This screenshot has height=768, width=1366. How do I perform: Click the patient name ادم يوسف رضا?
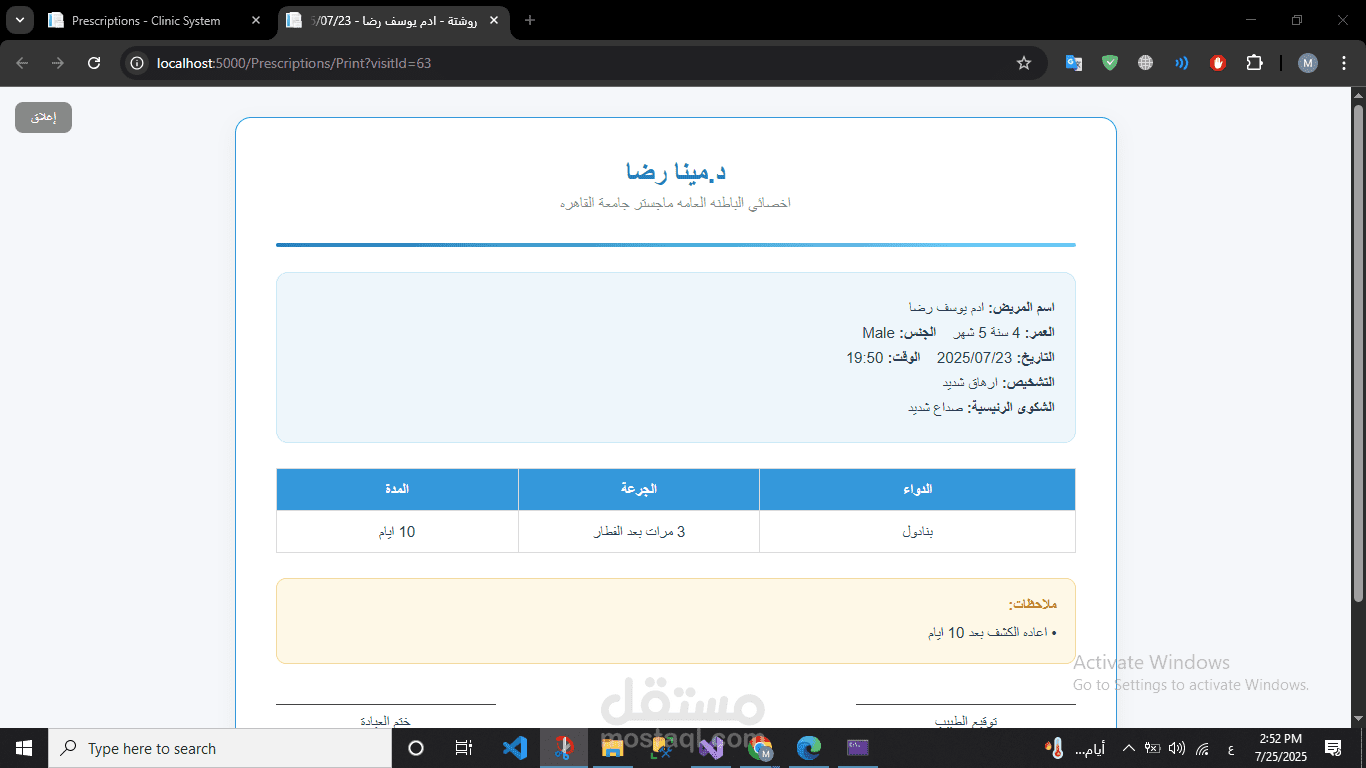click(946, 307)
